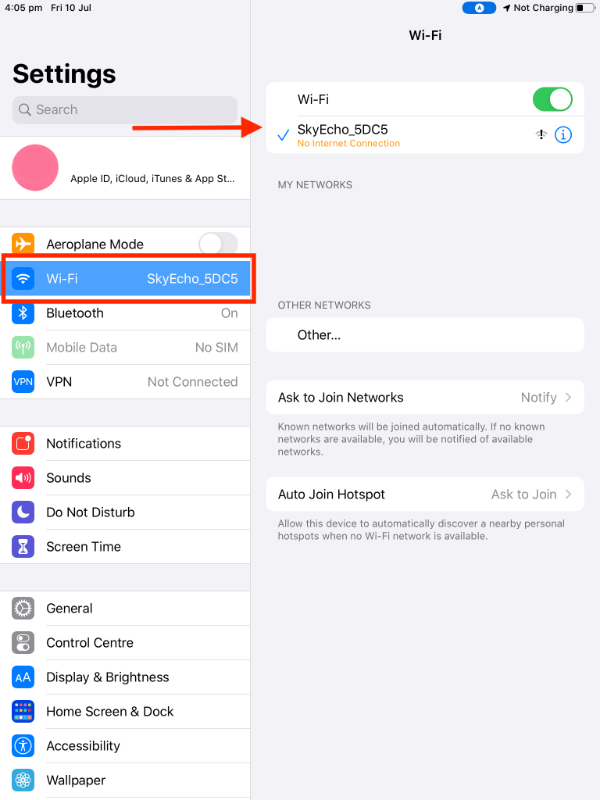Tap the Sounds speaker icon

[23, 478]
